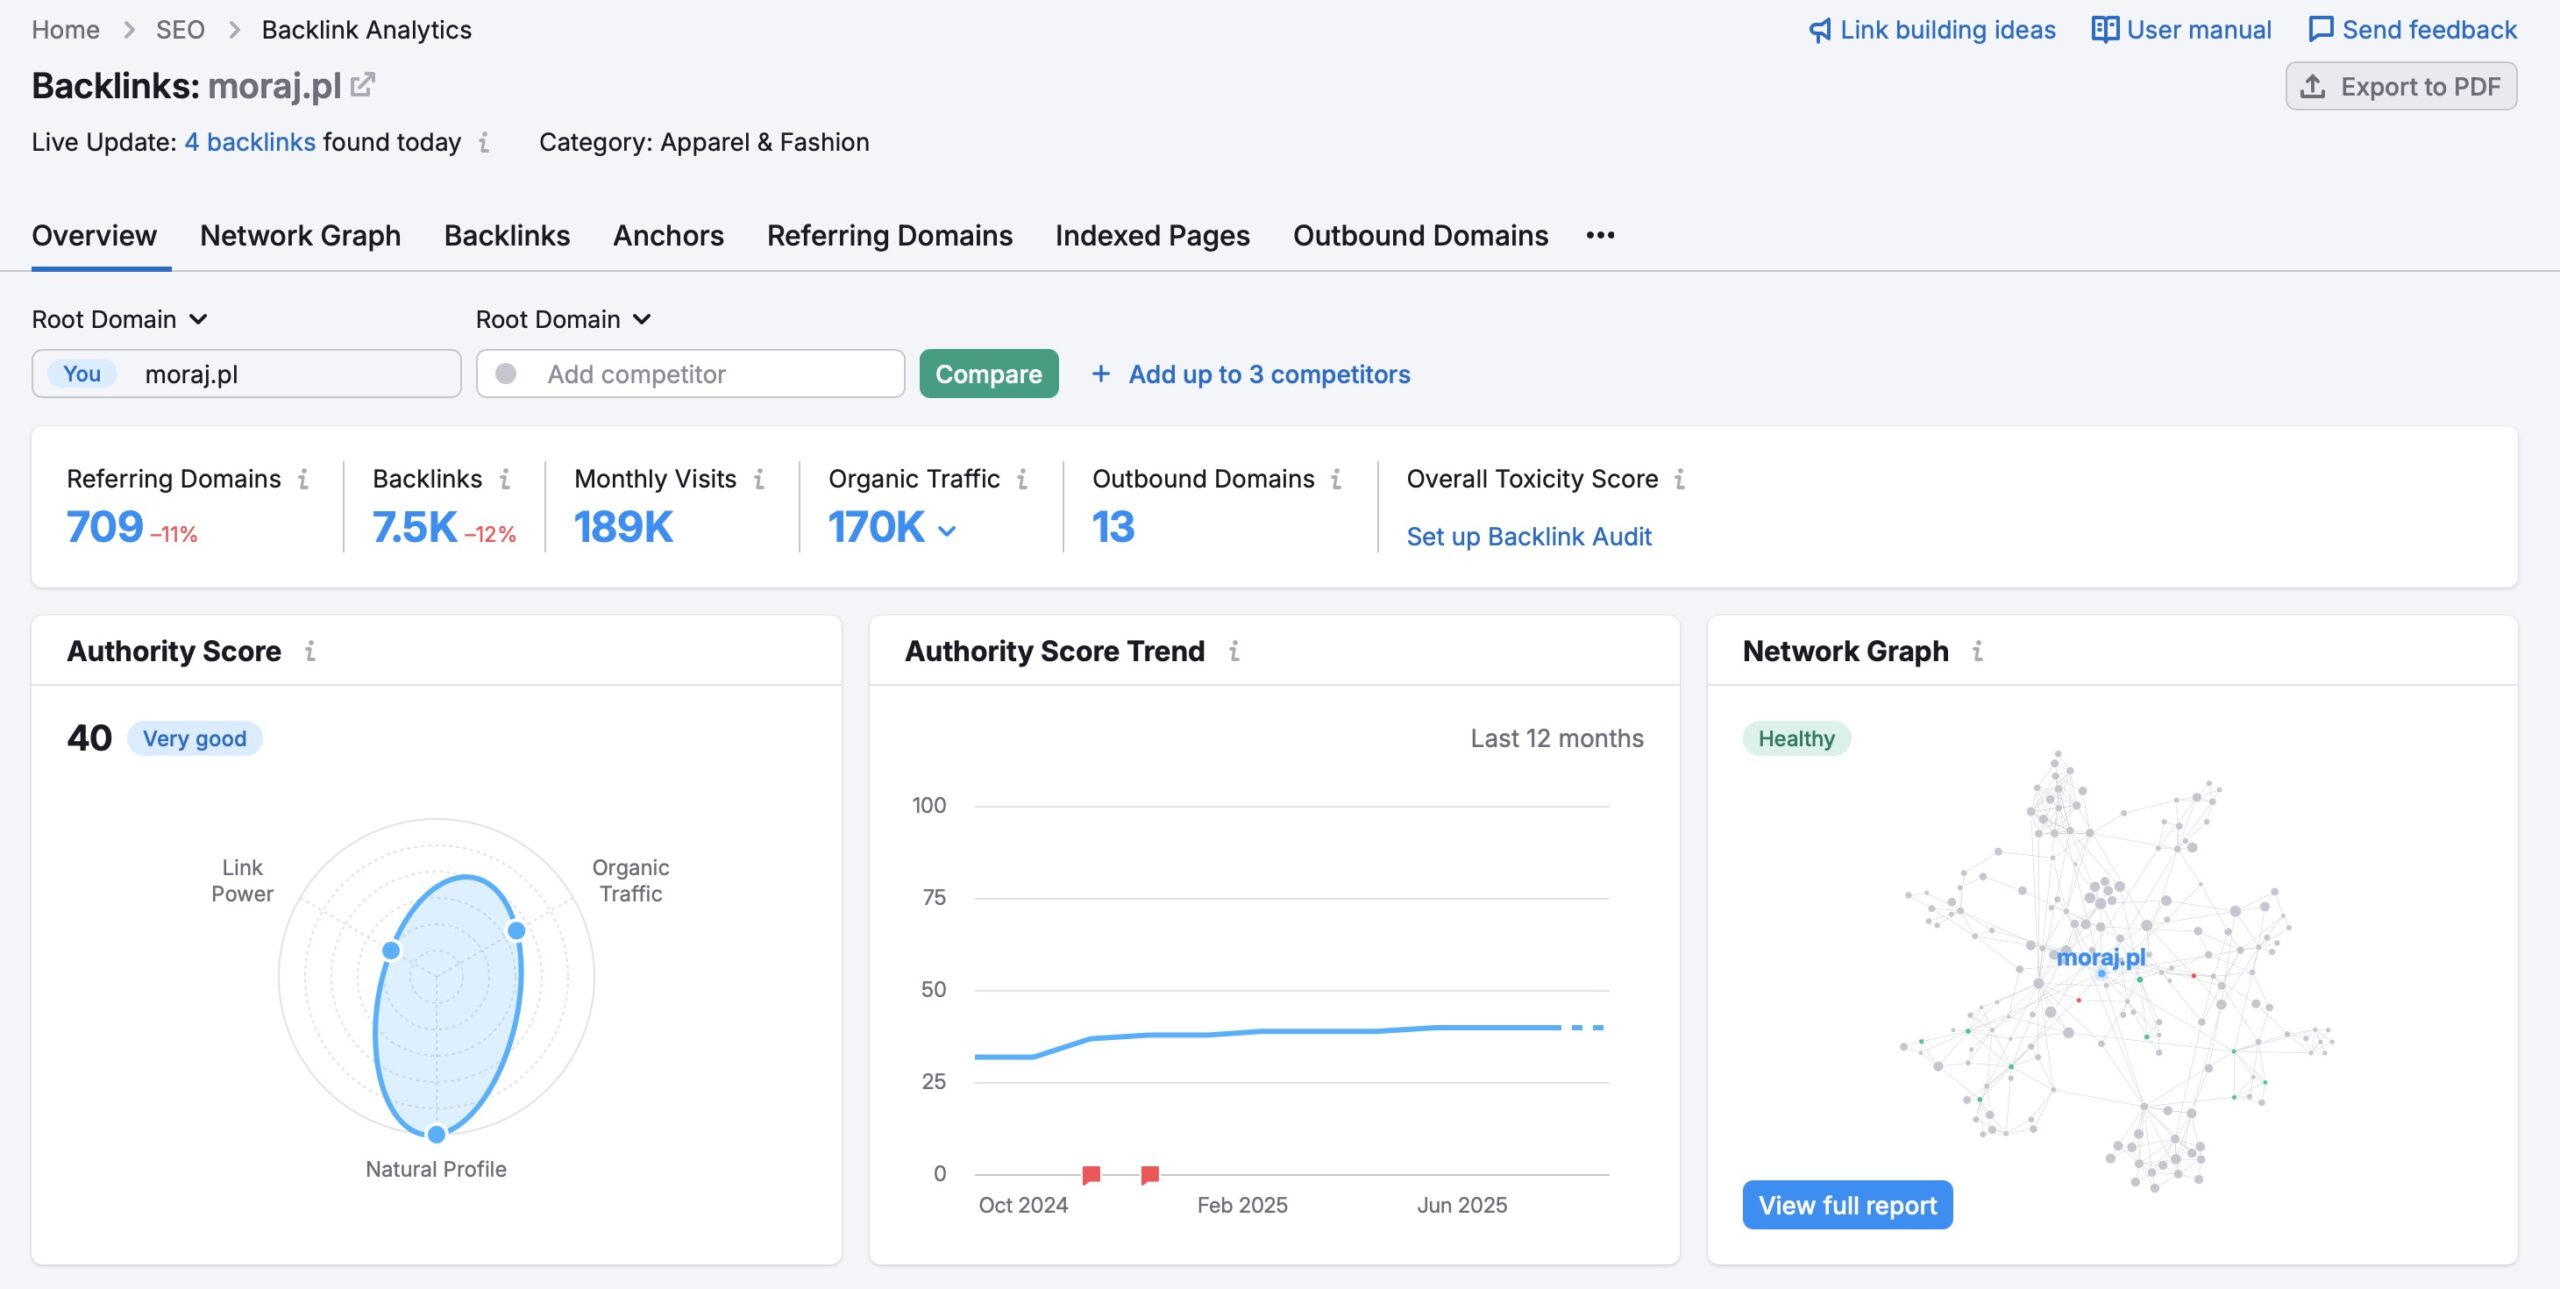
Task: Click the Very good score badge
Action: click(194, 739)
